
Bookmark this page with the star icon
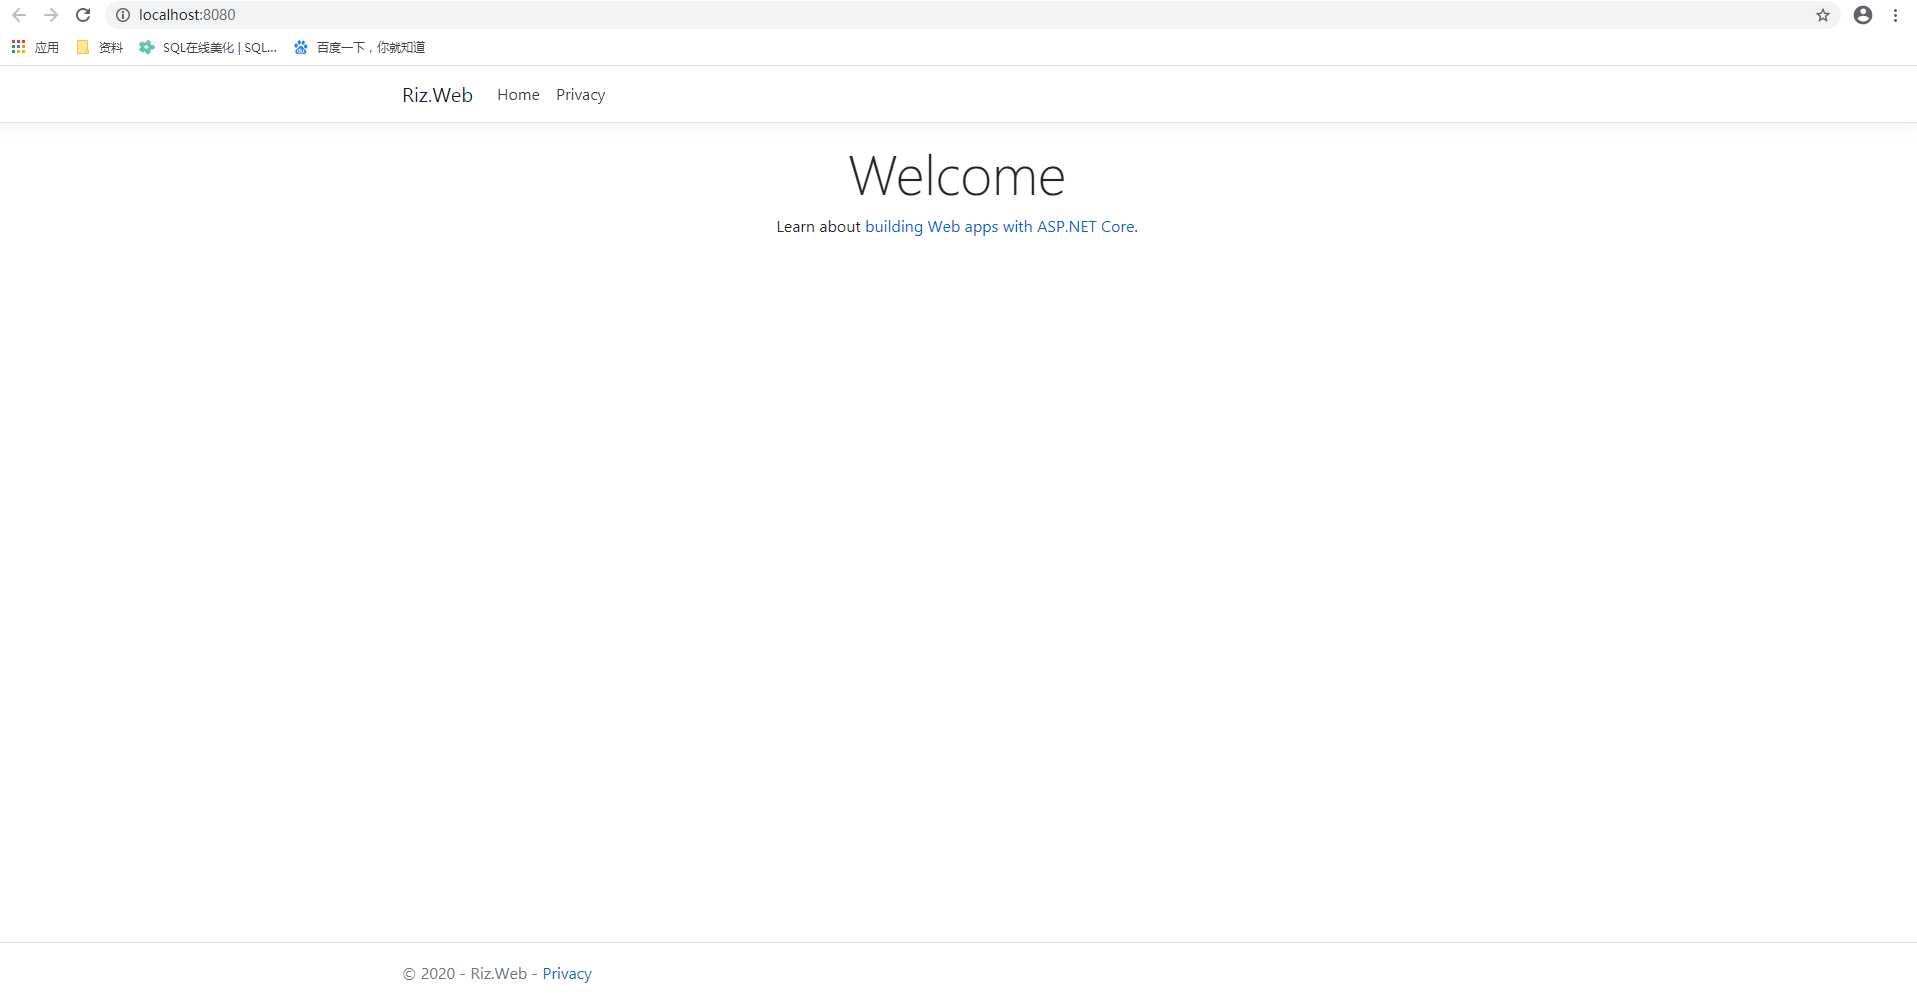click(x=1823, y=15)
